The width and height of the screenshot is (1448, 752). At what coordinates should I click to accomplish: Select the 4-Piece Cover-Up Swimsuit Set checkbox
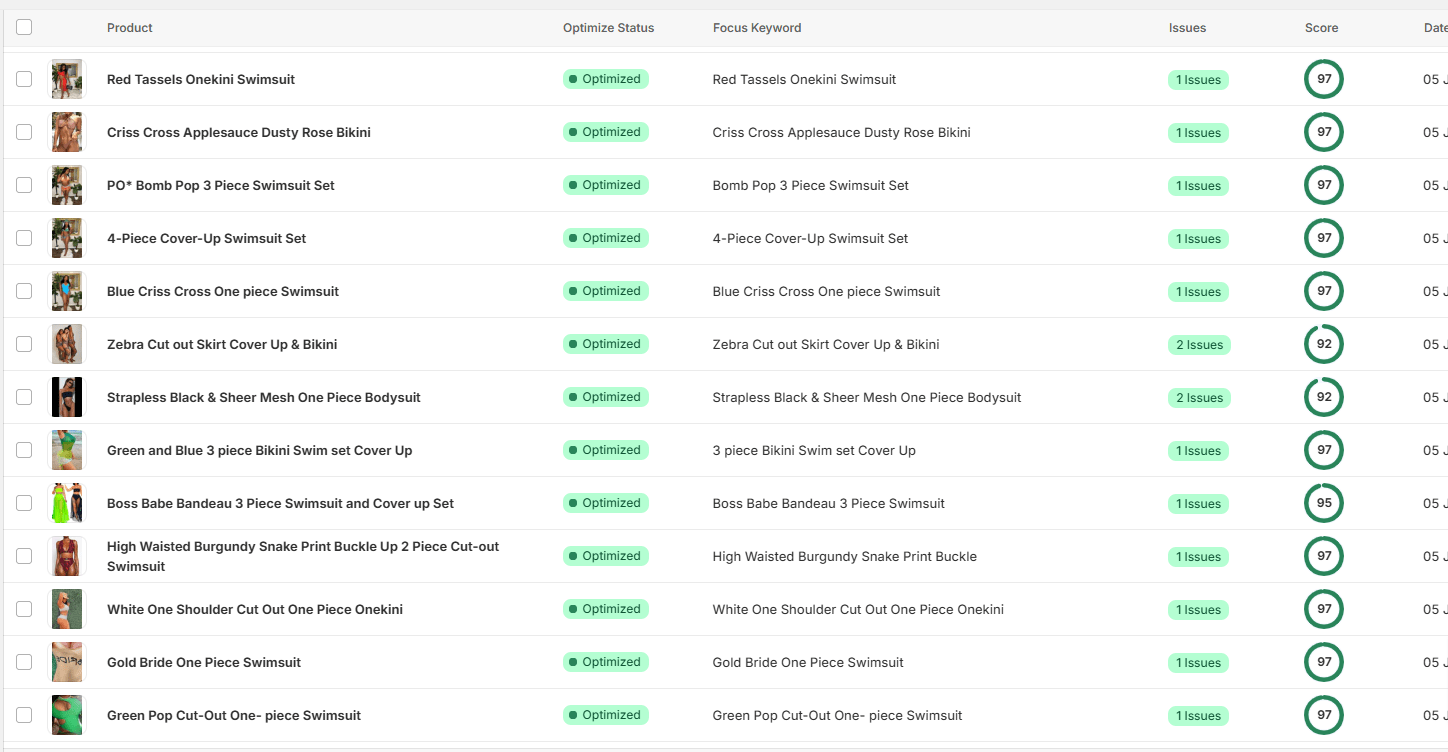click(x=24, y=238)
